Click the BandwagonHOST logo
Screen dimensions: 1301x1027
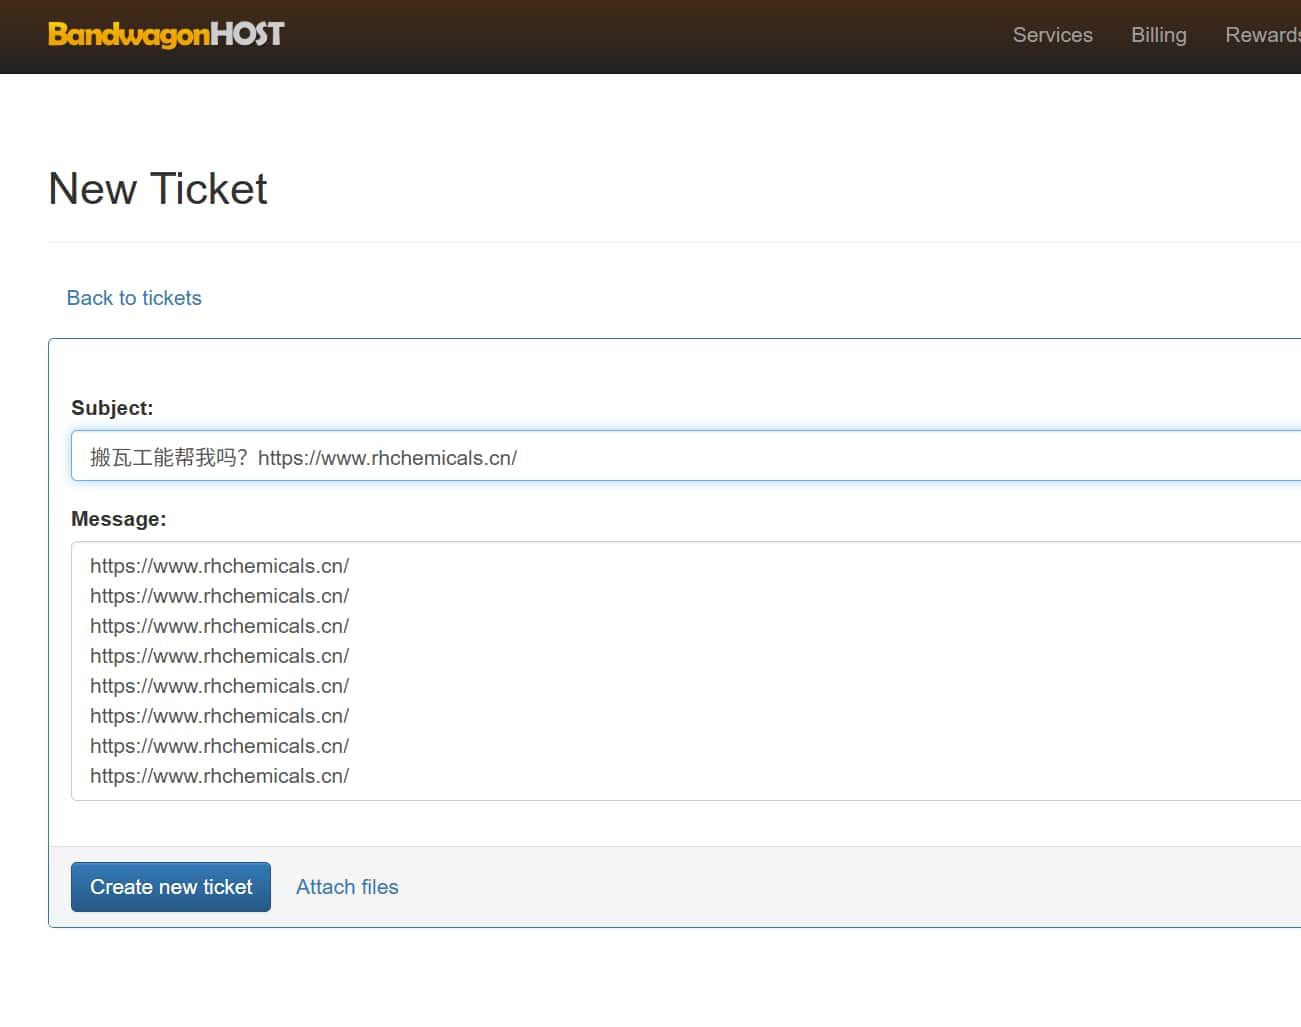tap(166, 35)
